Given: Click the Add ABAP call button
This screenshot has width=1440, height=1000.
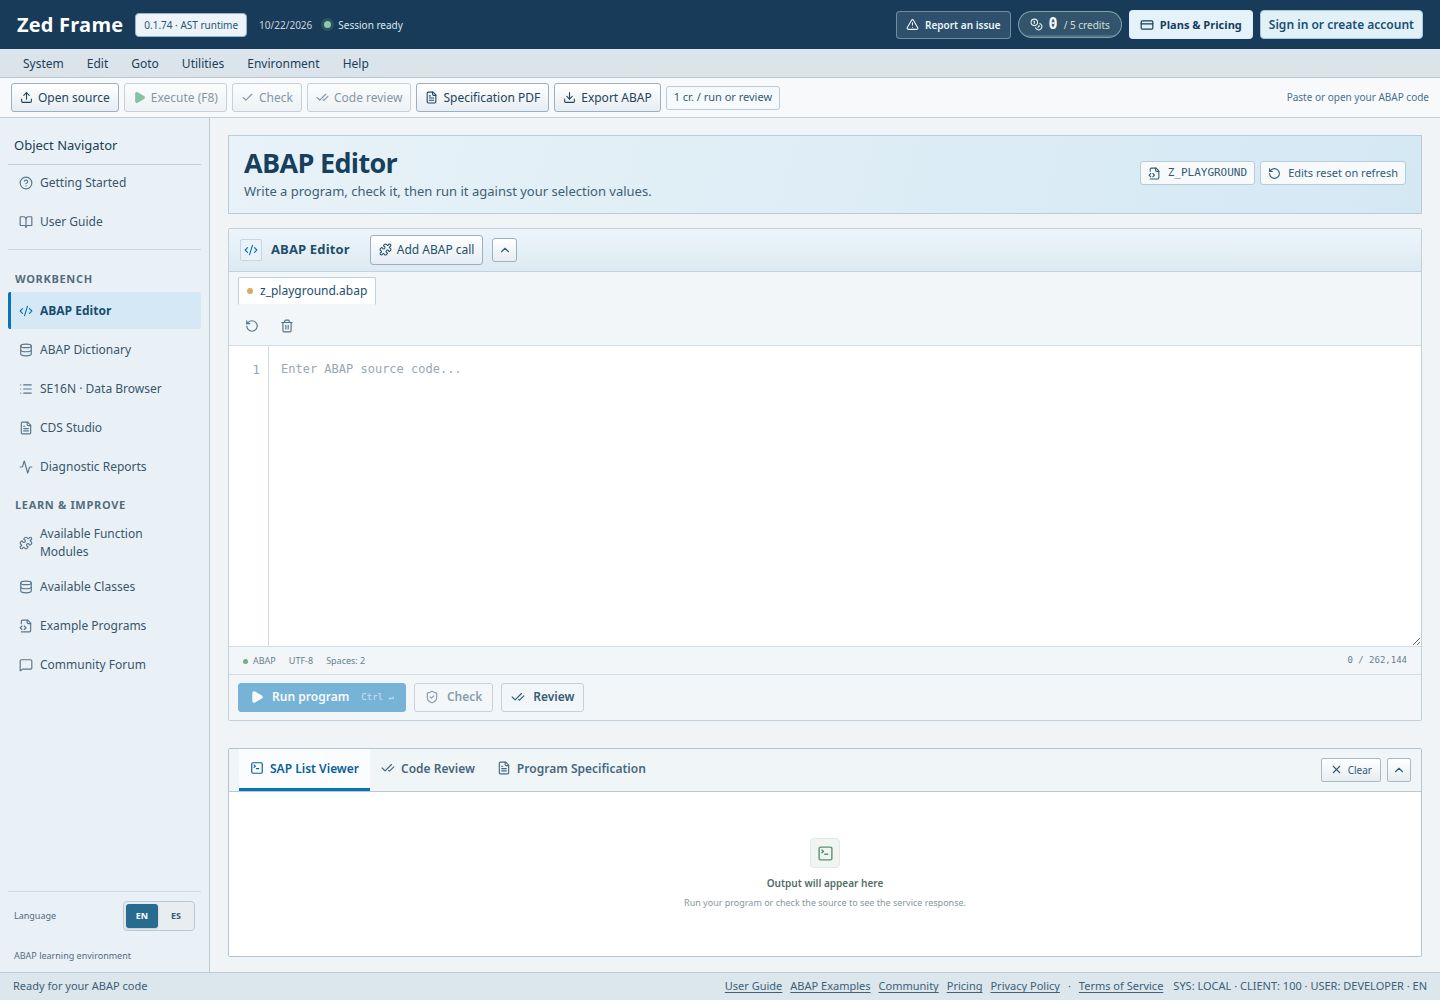Looking at the screenshot, I should [x=426, y=250].
